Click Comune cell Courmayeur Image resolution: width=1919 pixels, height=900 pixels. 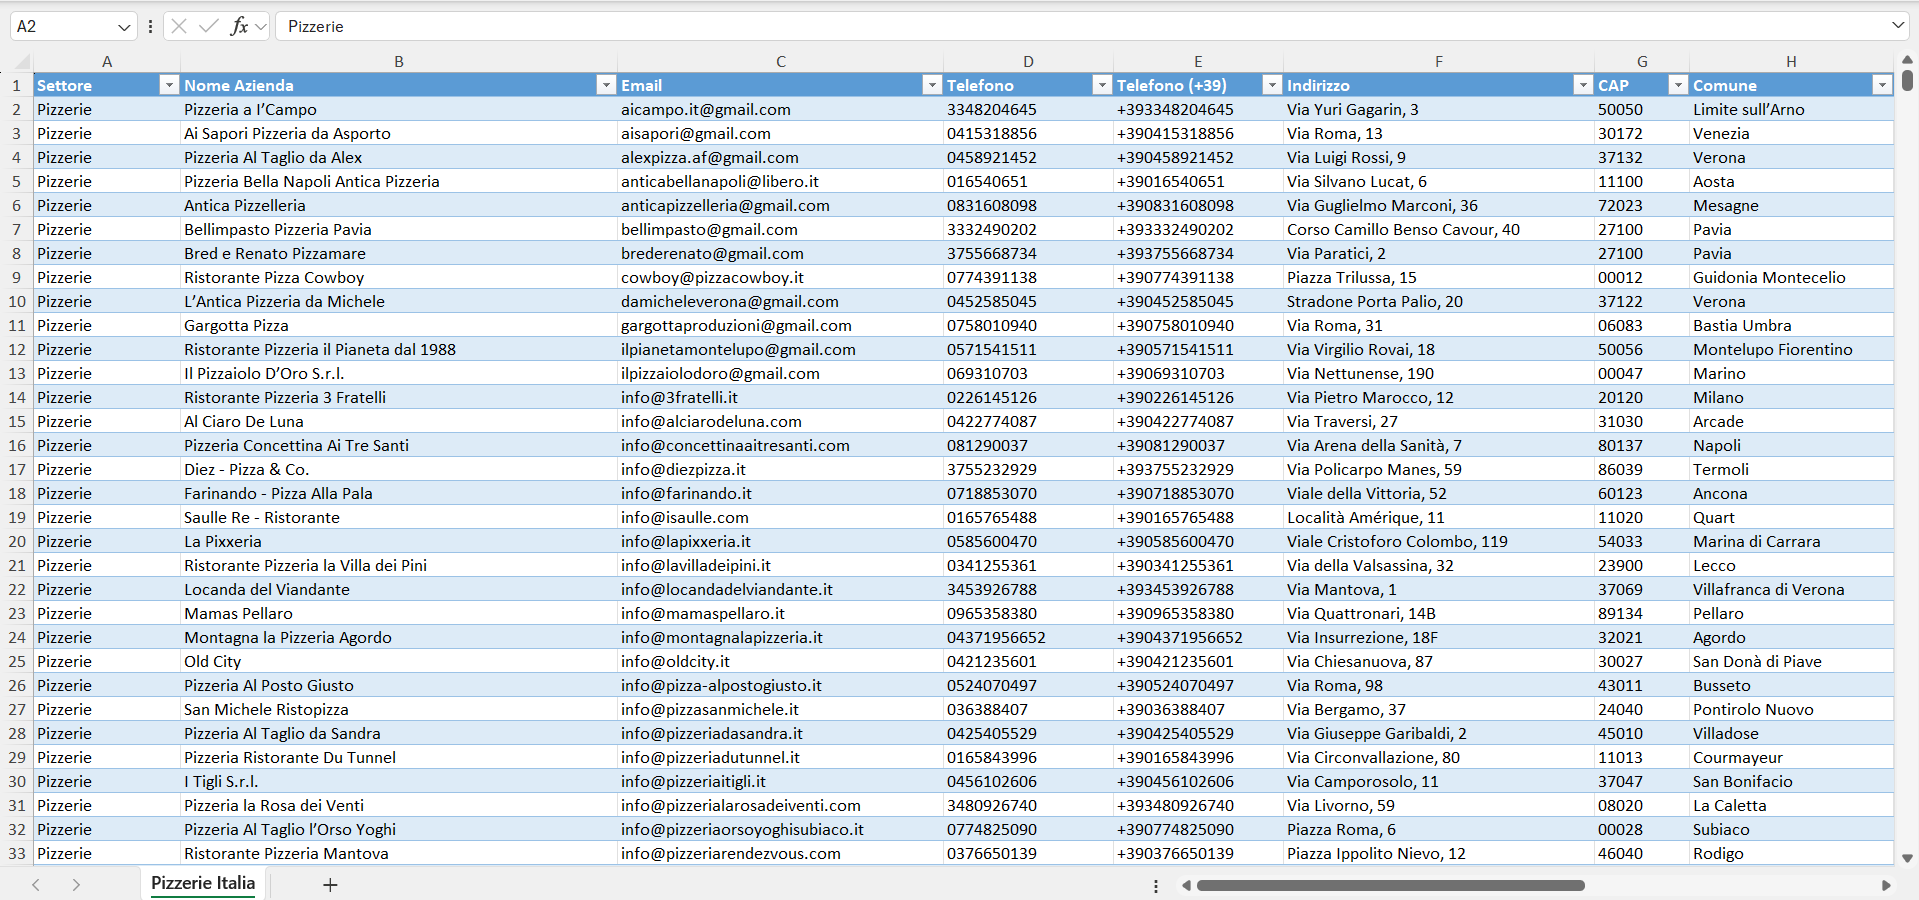(x=1791, y=757)
